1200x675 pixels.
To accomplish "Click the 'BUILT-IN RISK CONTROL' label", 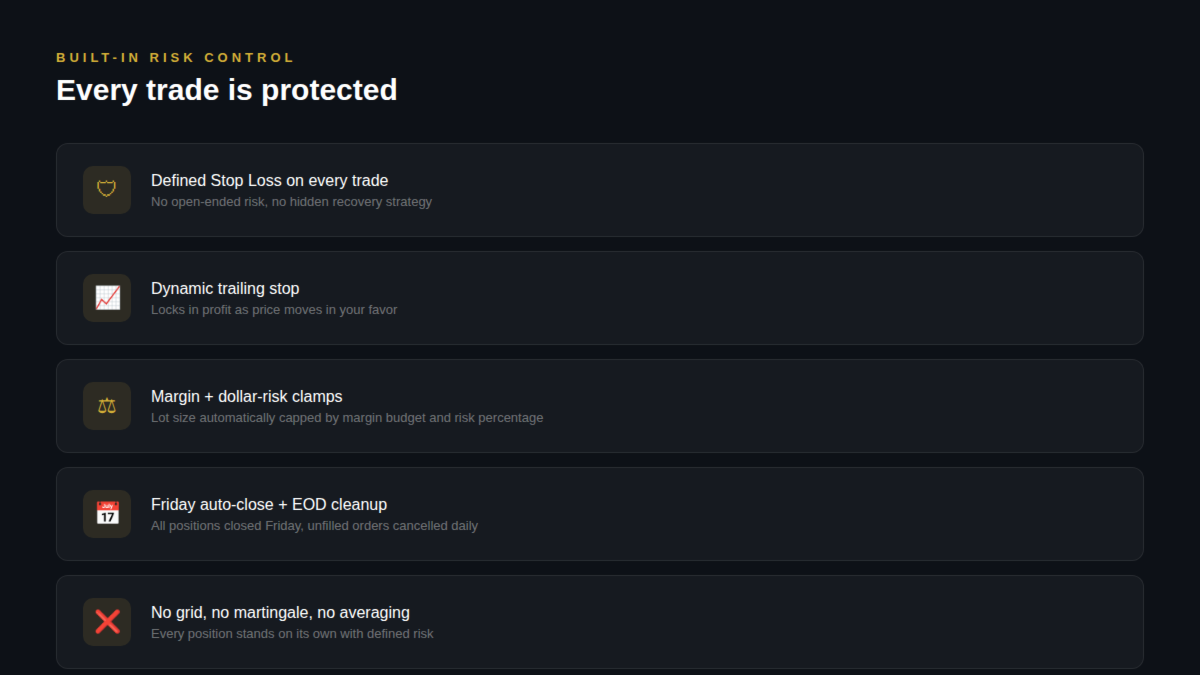I will point(175,58).
